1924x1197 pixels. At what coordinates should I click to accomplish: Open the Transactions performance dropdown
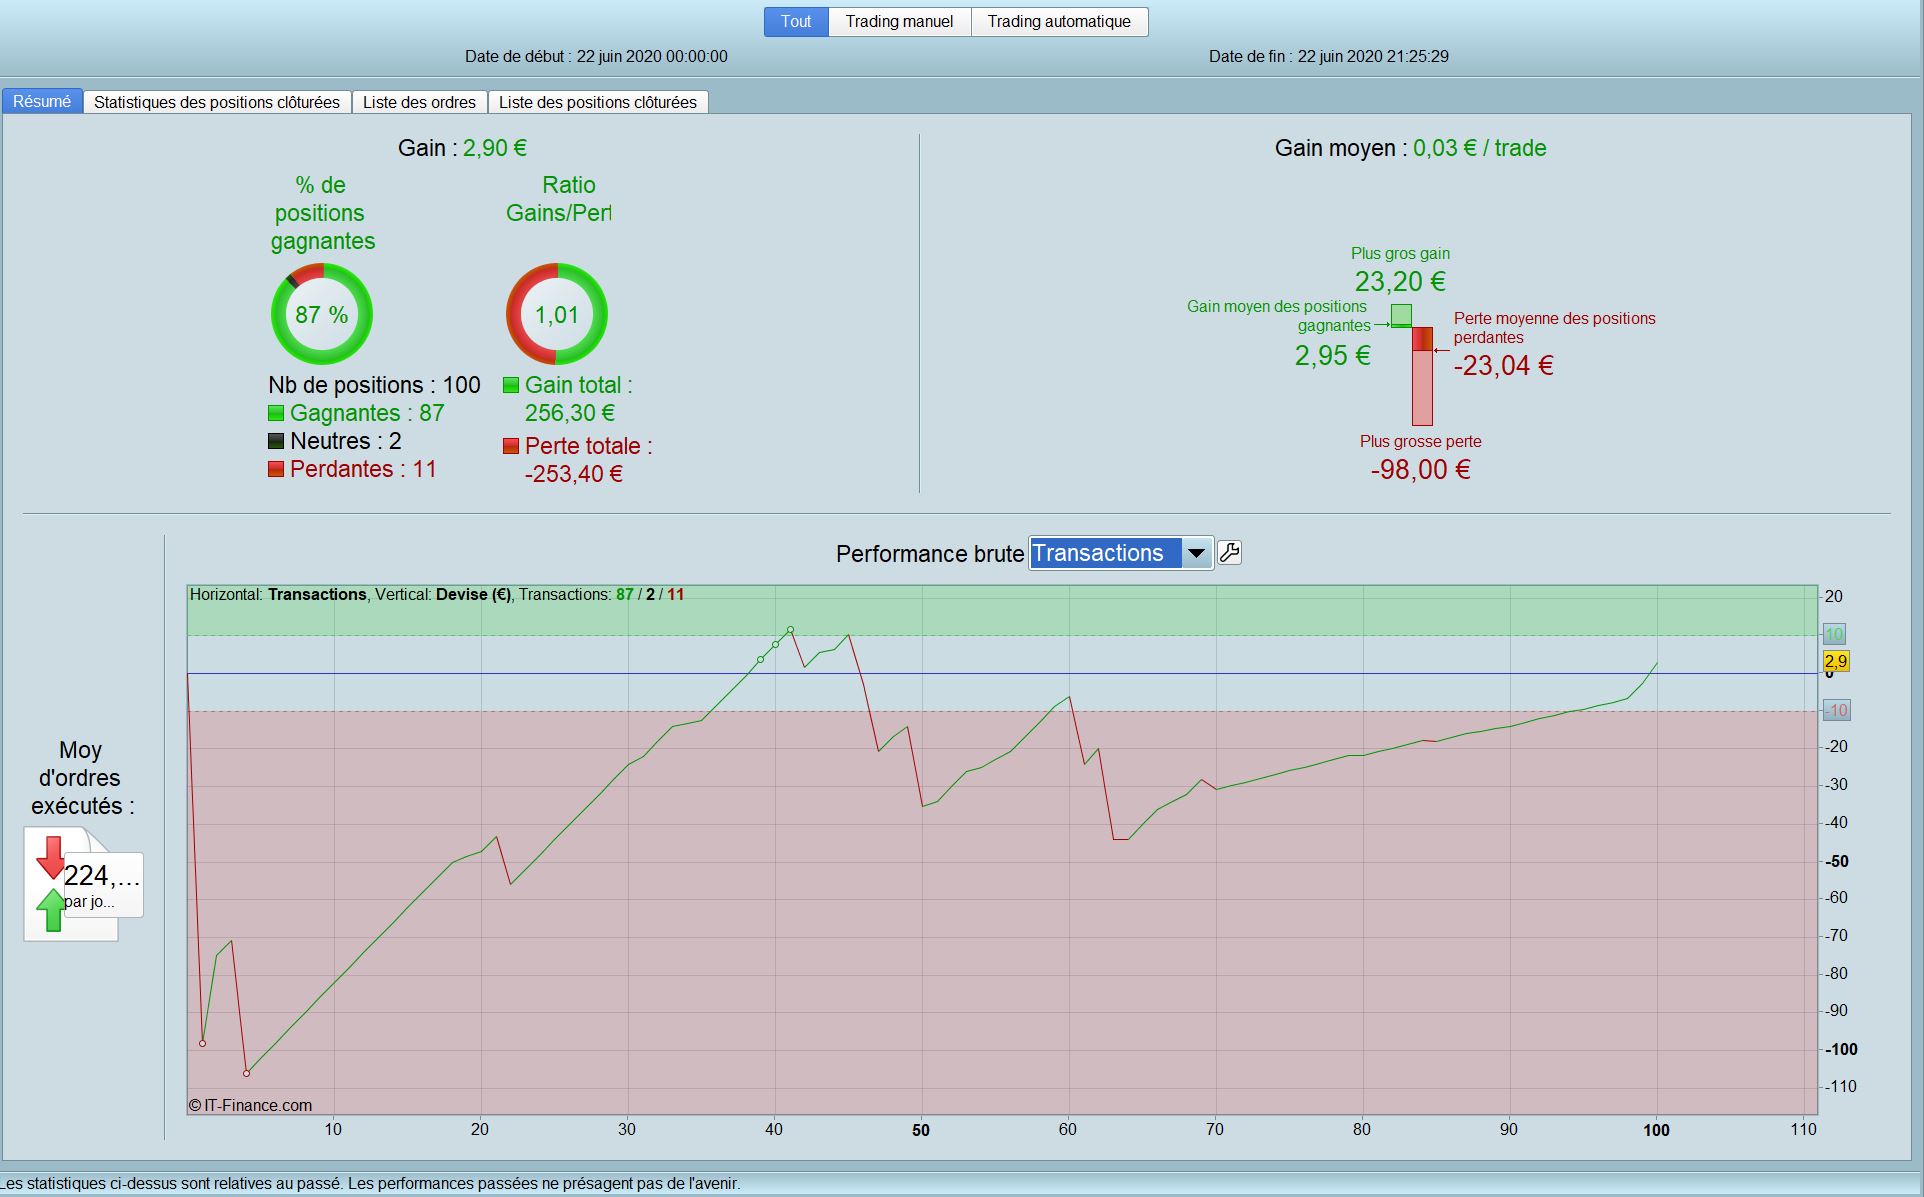tap(1104, 553)
